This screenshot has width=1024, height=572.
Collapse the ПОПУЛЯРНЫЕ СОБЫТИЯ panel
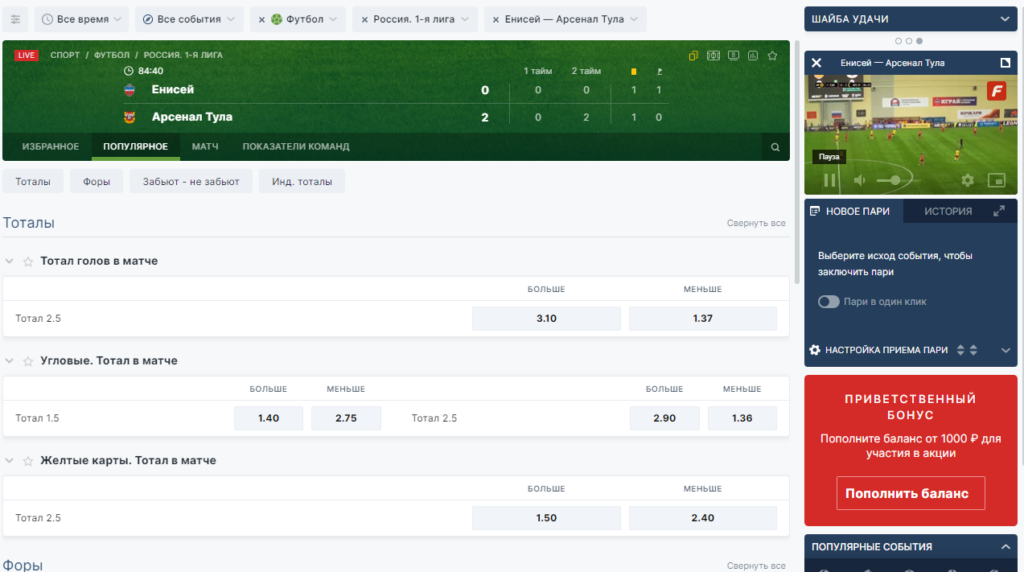tap(1005, 547)
